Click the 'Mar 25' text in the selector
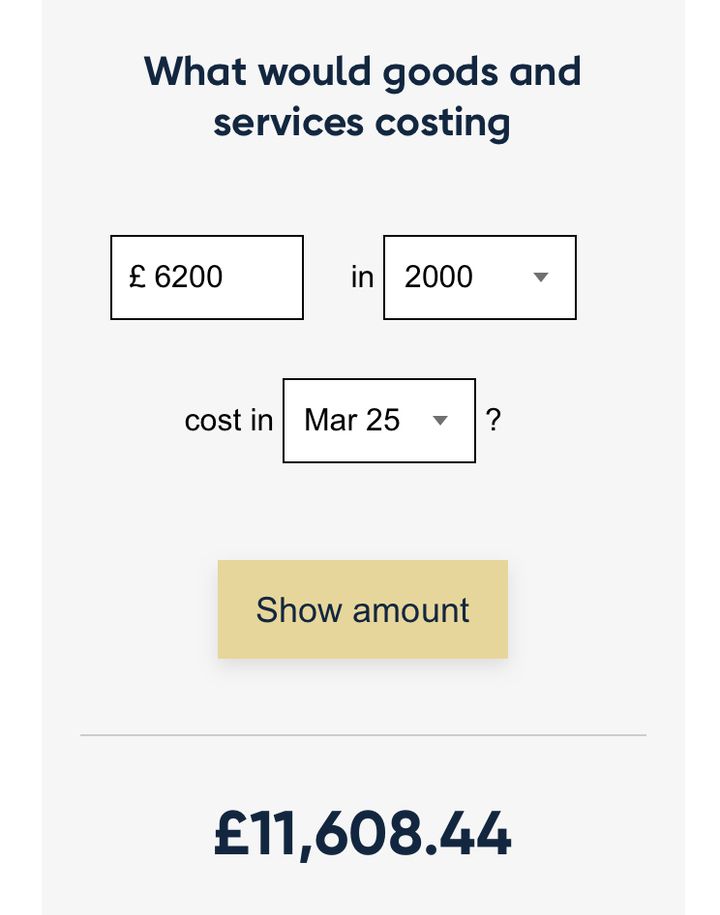The height and width of the screenshot is (915, 720). [352, 420]
